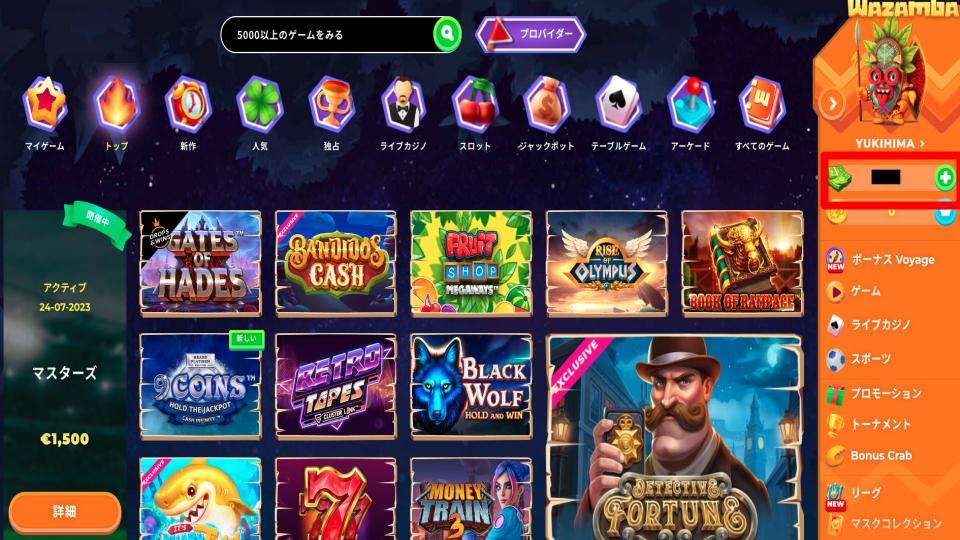Open the ジャックポット money bag icon
The width and height of the screenshot is (960, 540).
(547, 103)
